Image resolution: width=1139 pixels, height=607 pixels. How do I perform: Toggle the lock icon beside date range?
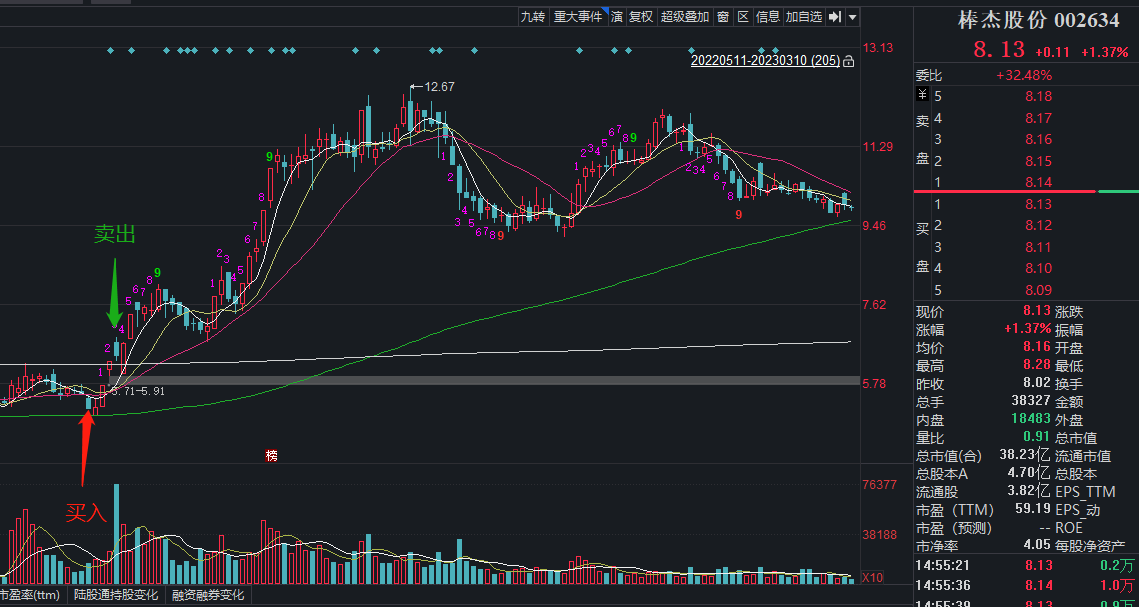click(x=849, y=61)
